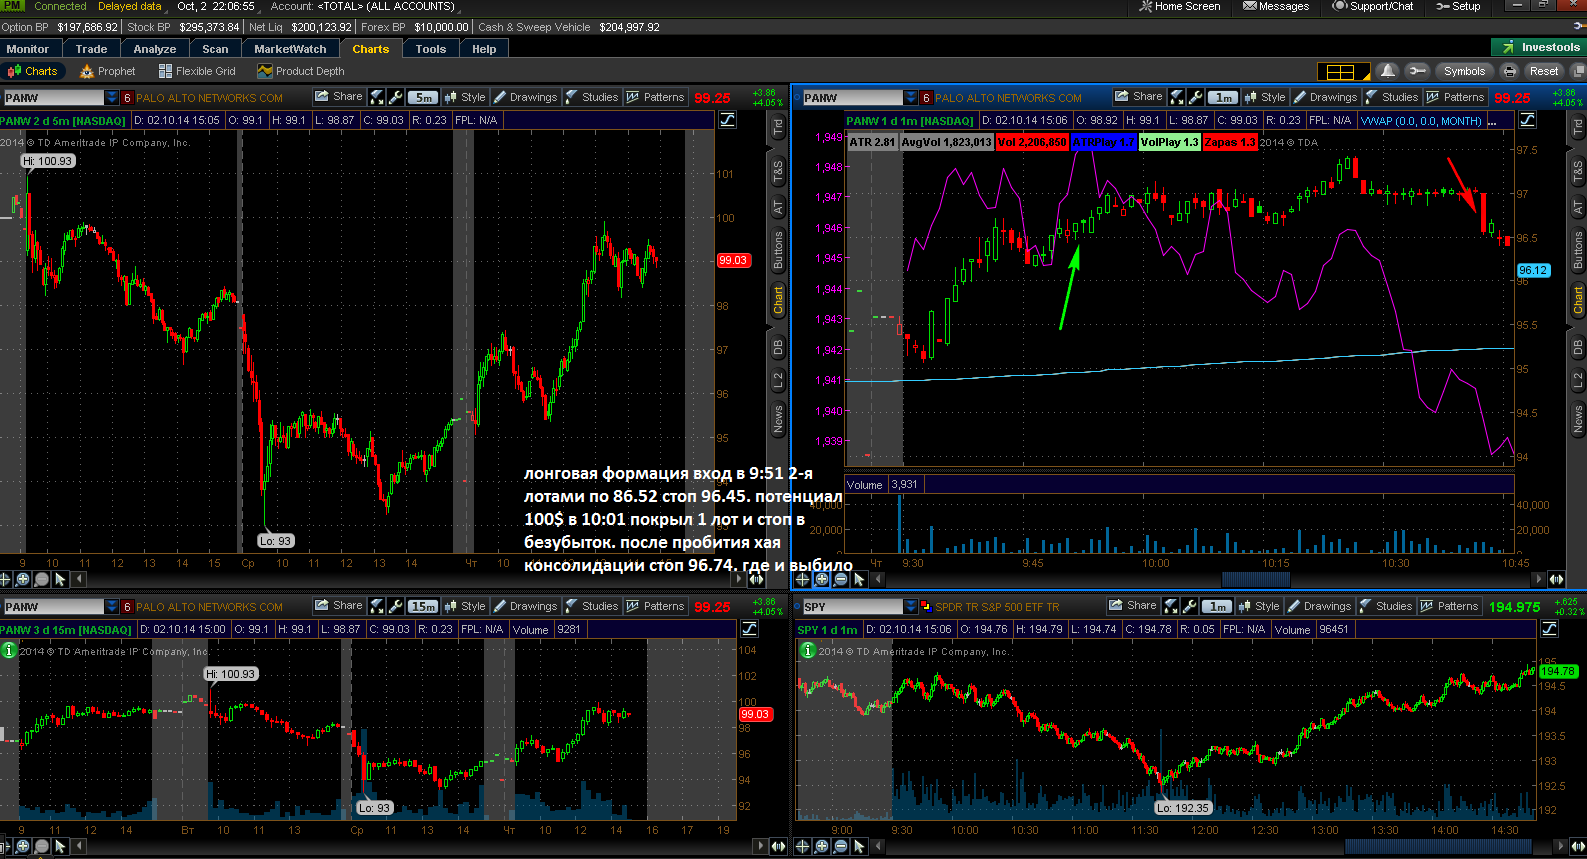Open Style menu on PANW 5m chart
Screen dimensions: 1587x859
point(465,97)
